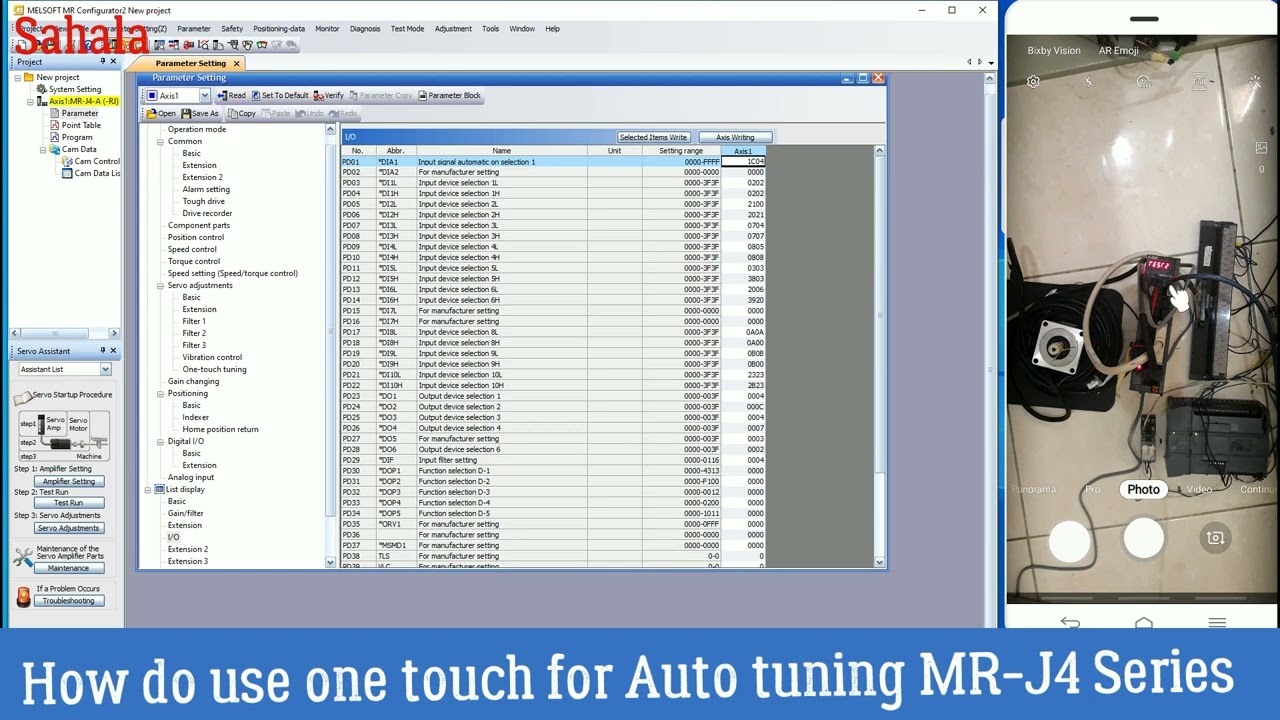
Task: Toggle the flash icon in phone camera
Action: [x=1089, y=82]
